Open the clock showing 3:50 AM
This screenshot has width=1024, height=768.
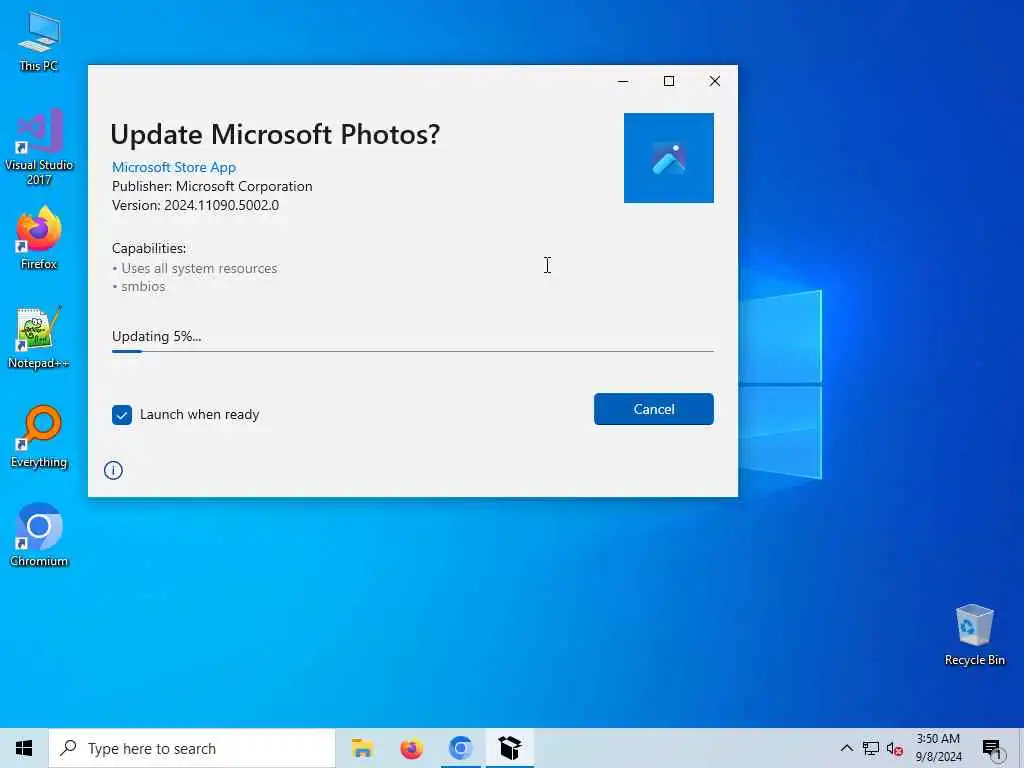(x=938, y=748)
